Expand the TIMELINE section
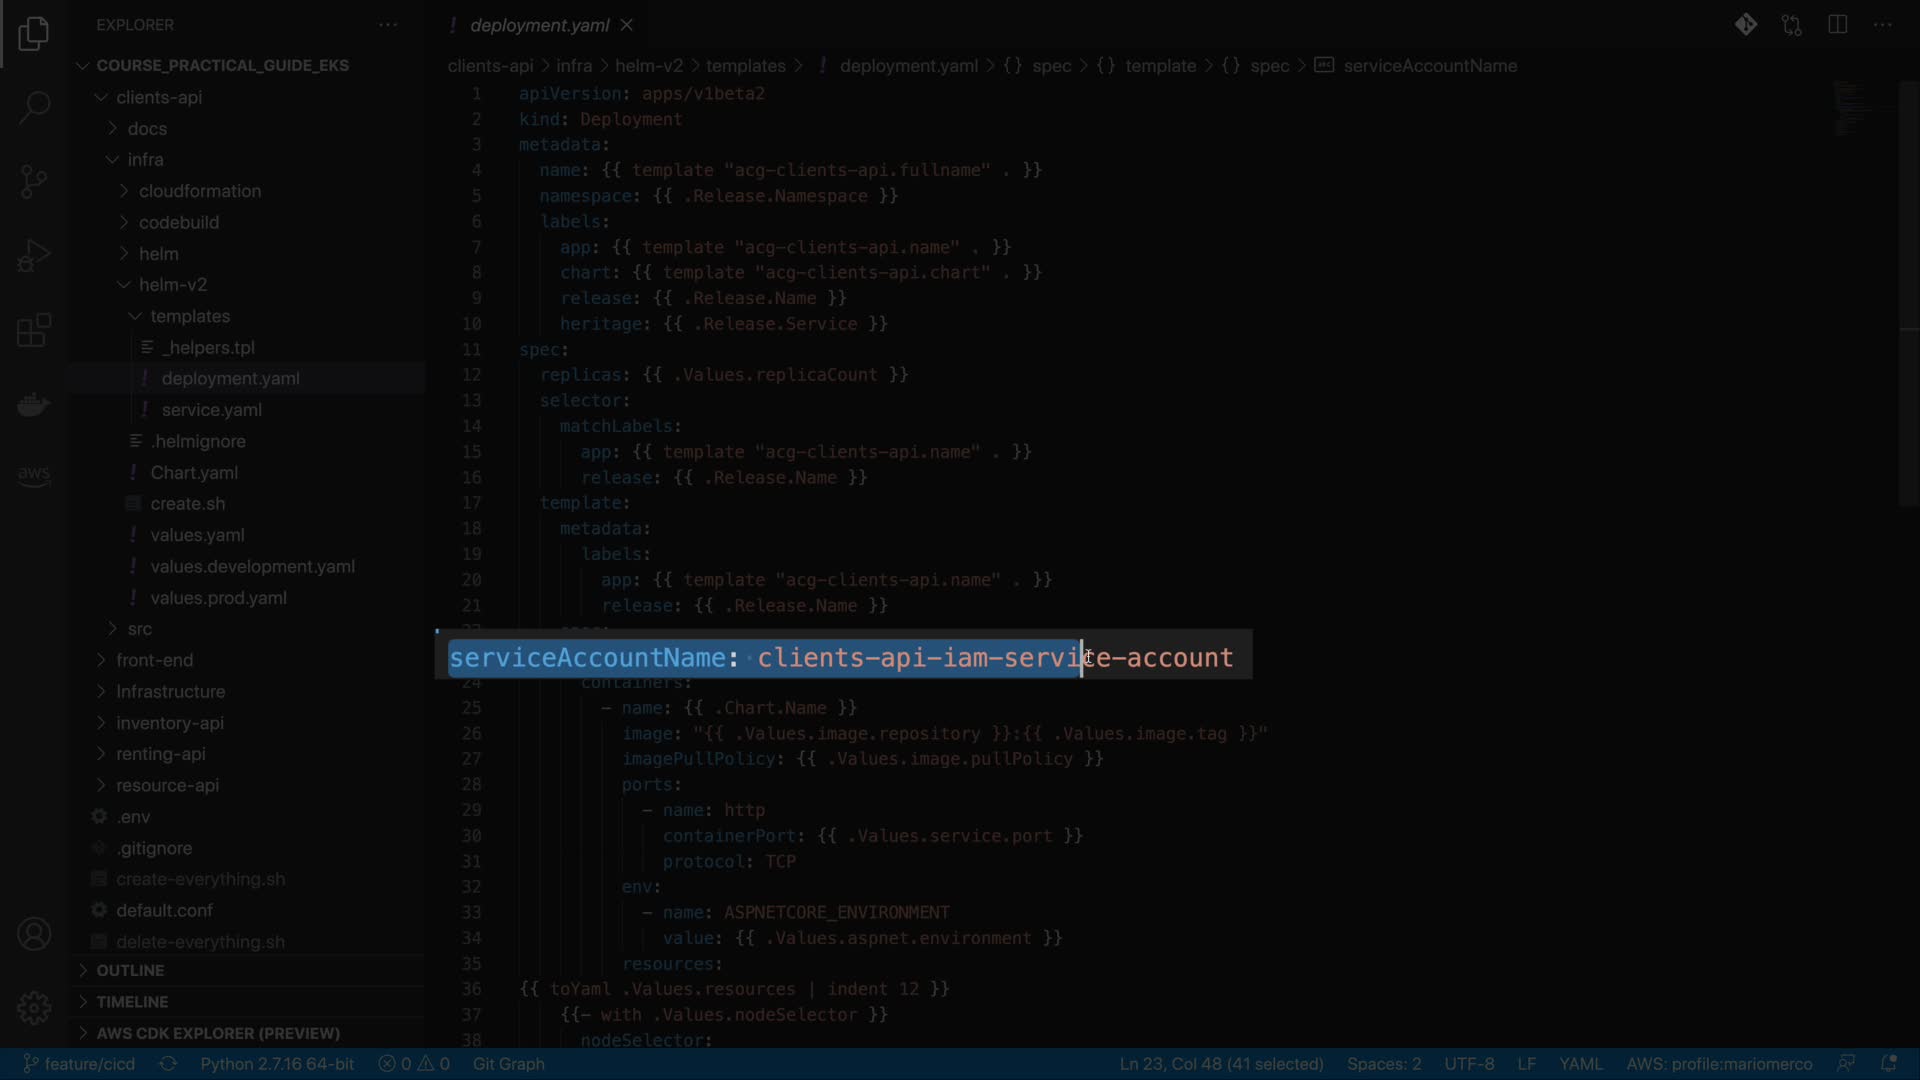This screenshot has height=1080, width=1920. (132, 1001)
